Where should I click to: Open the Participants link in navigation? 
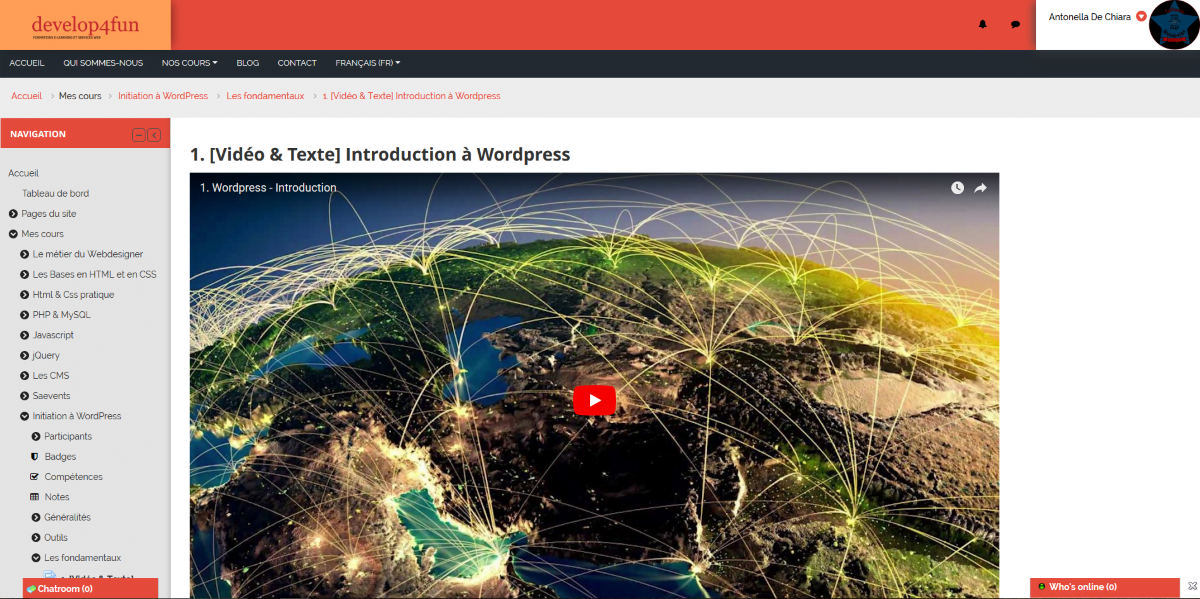pos(68,436)
